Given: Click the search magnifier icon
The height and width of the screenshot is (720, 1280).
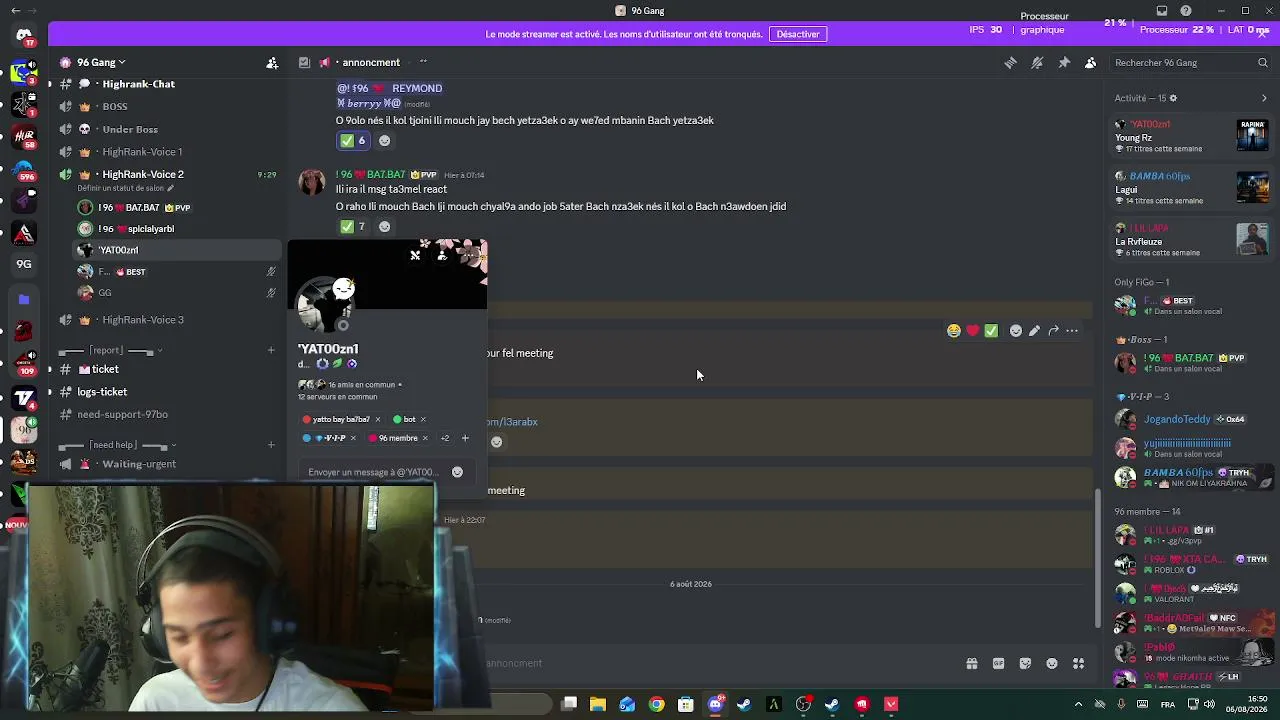Looking at the screenshot, I should point(1263,62).
